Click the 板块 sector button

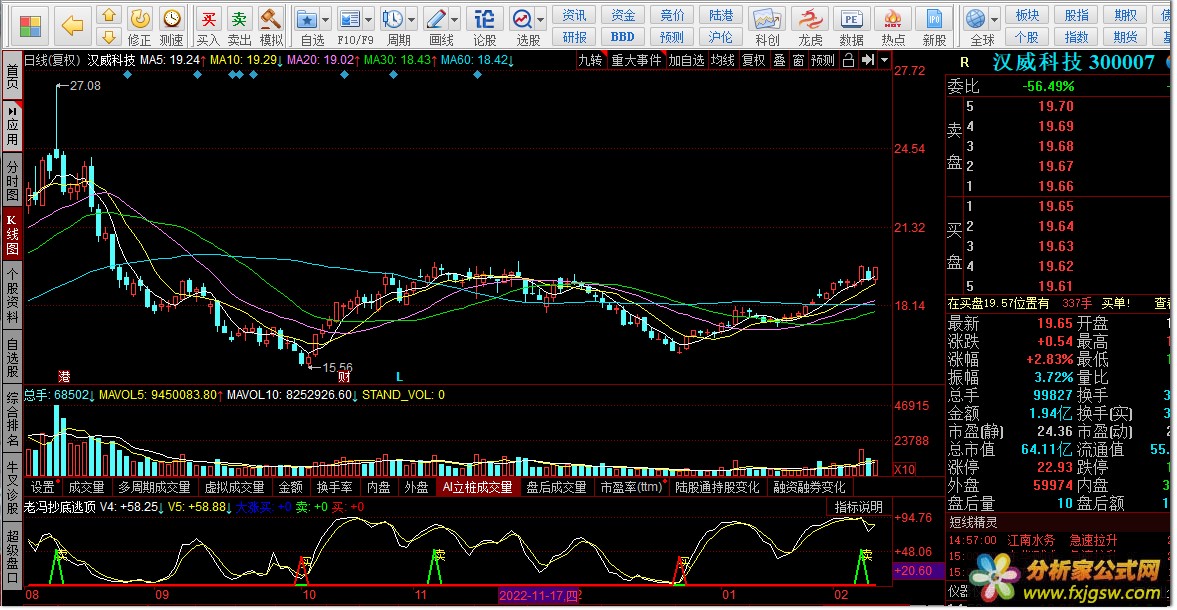[x=1027, y=15]
